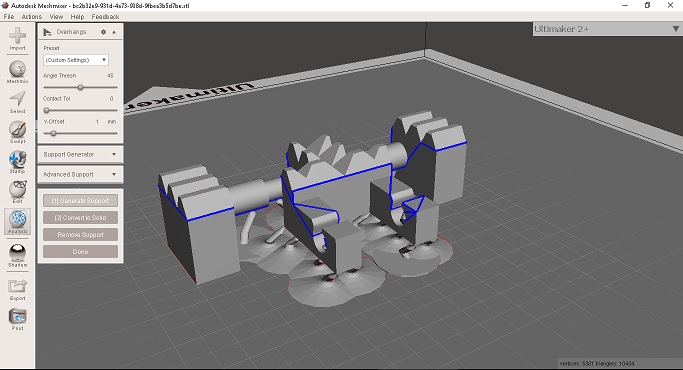Open the Import tool
Image resolution: width=683 pixels, height=370 pixels.
point(17,39)
